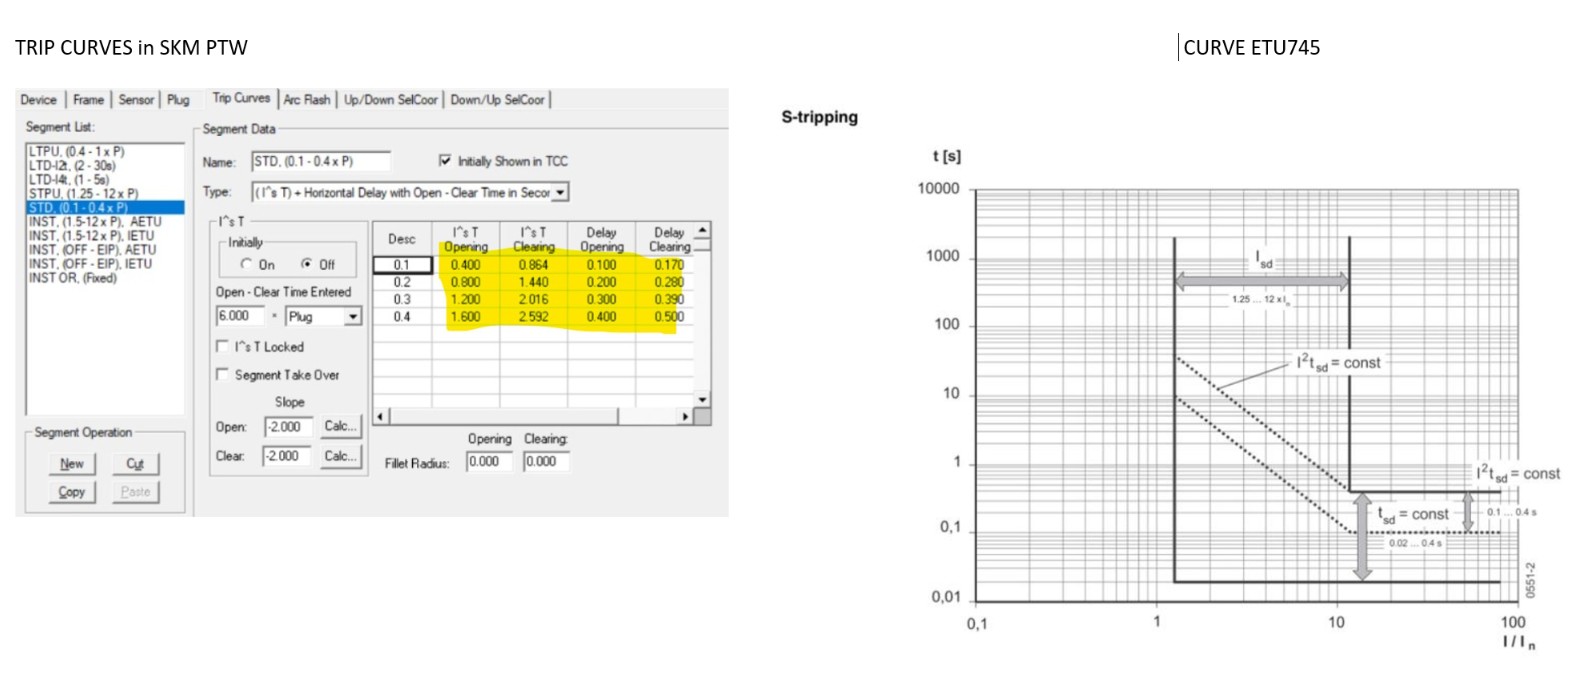Click I^s T Clearing column header
Image resolution: width=1579 pixels, height=674 pixels.
(534, 239)
